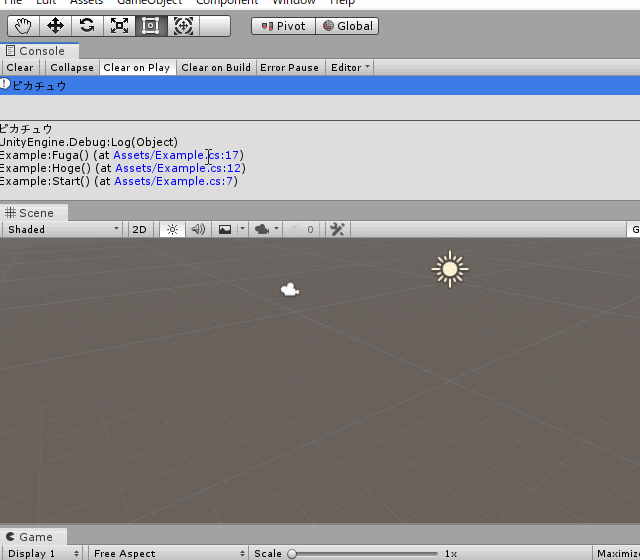This screenshot has height=560, width=640.
Task: Toggle scene audio speaker icon
Action: [x=198, y=229]
